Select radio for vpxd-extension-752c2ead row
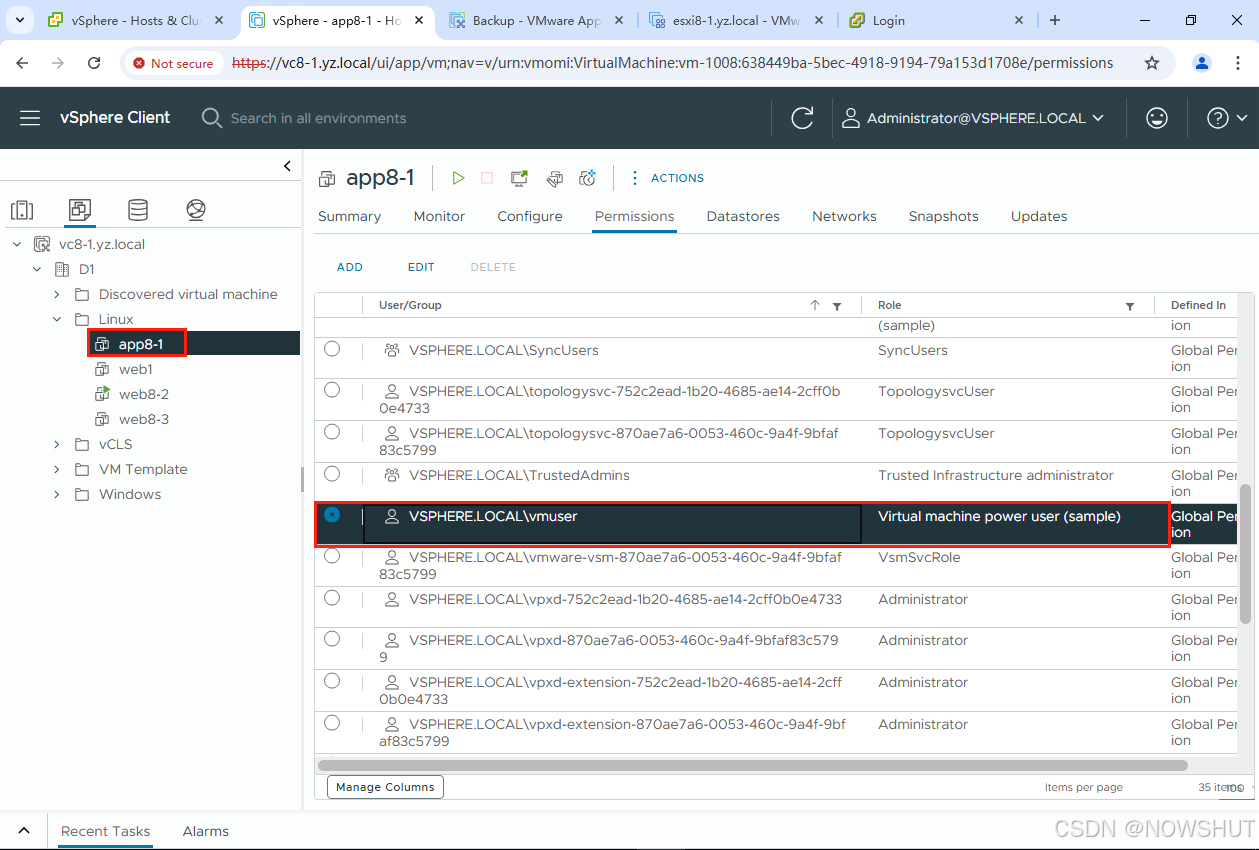This screenshot has width=1259, height=850. coord(332,681)
